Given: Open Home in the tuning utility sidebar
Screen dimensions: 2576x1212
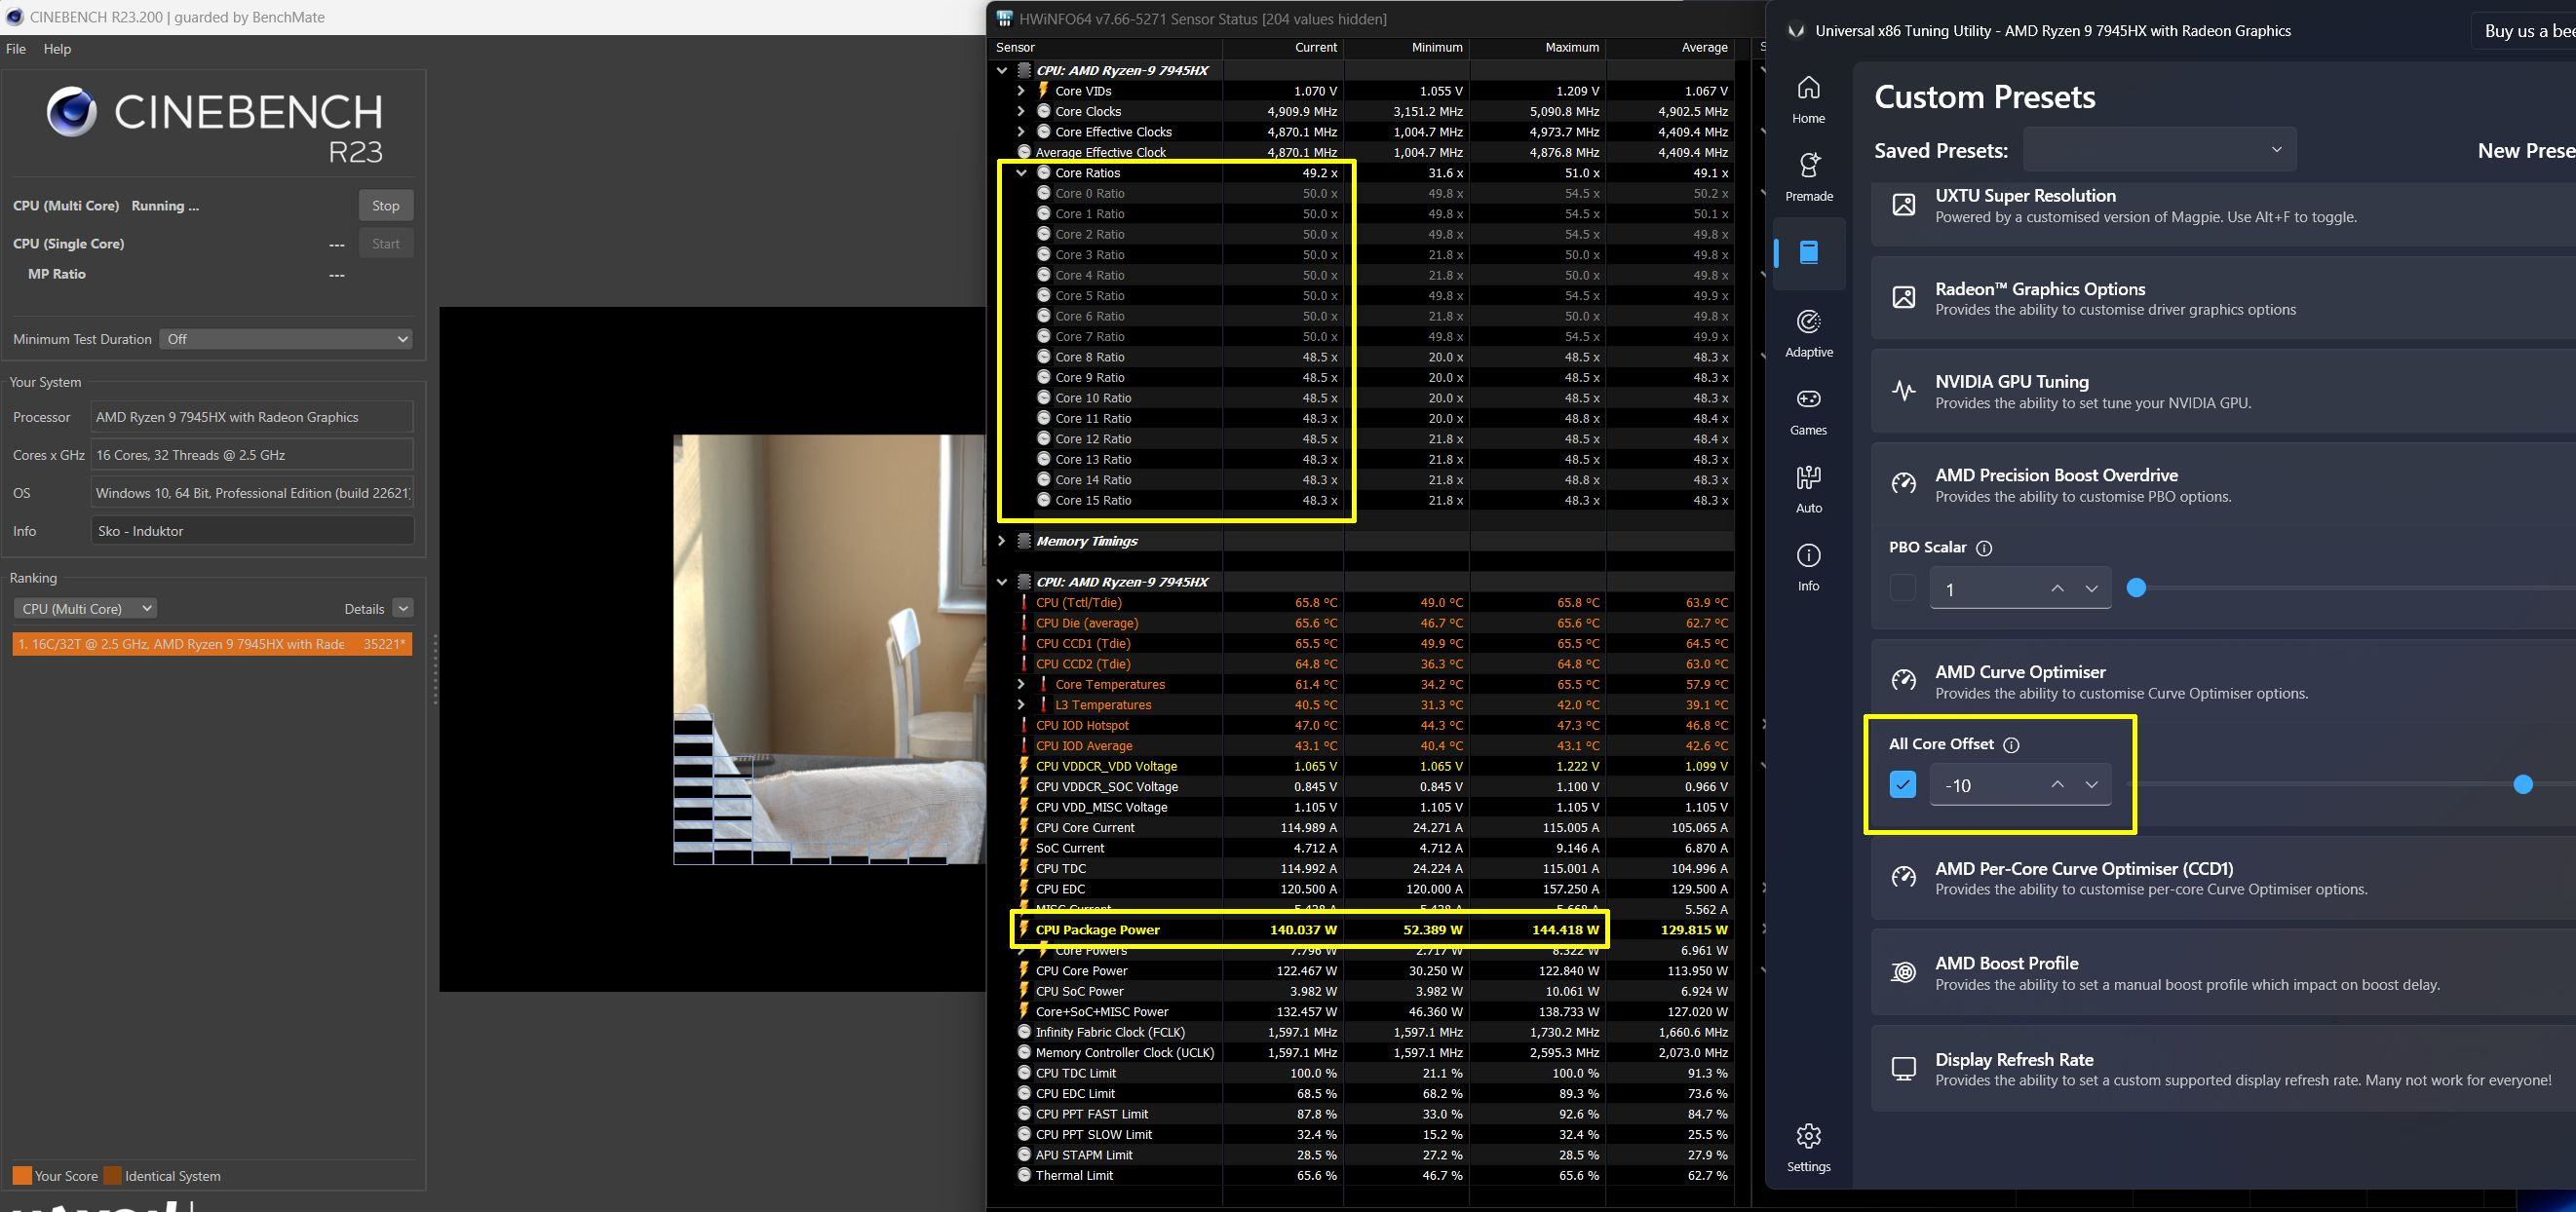Looking at the screenshot, I should (x=1808, y=99).
